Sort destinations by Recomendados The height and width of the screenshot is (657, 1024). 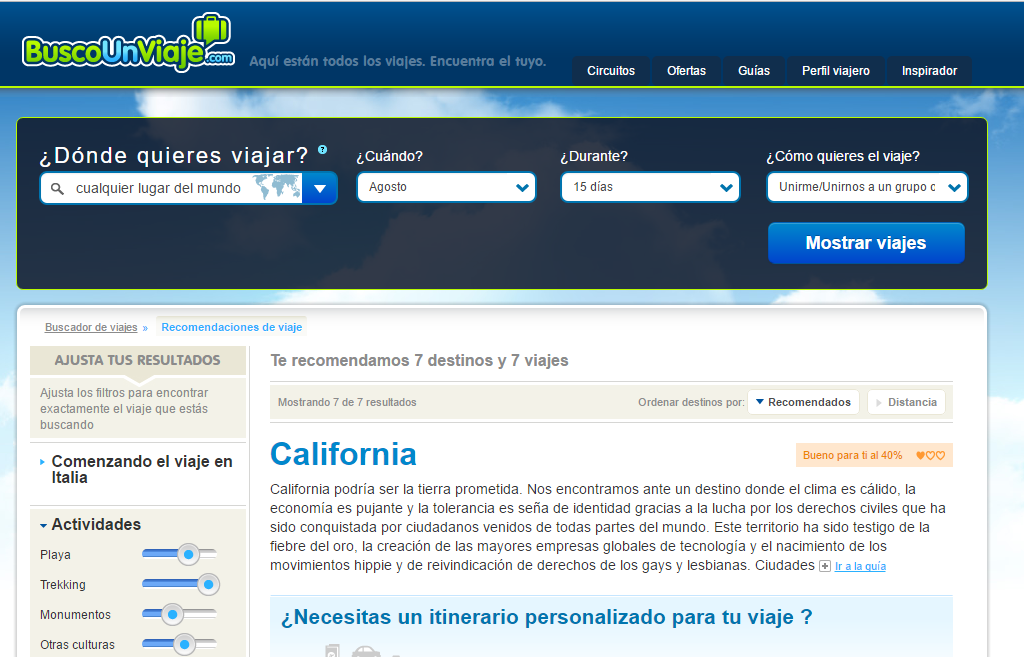804,402
